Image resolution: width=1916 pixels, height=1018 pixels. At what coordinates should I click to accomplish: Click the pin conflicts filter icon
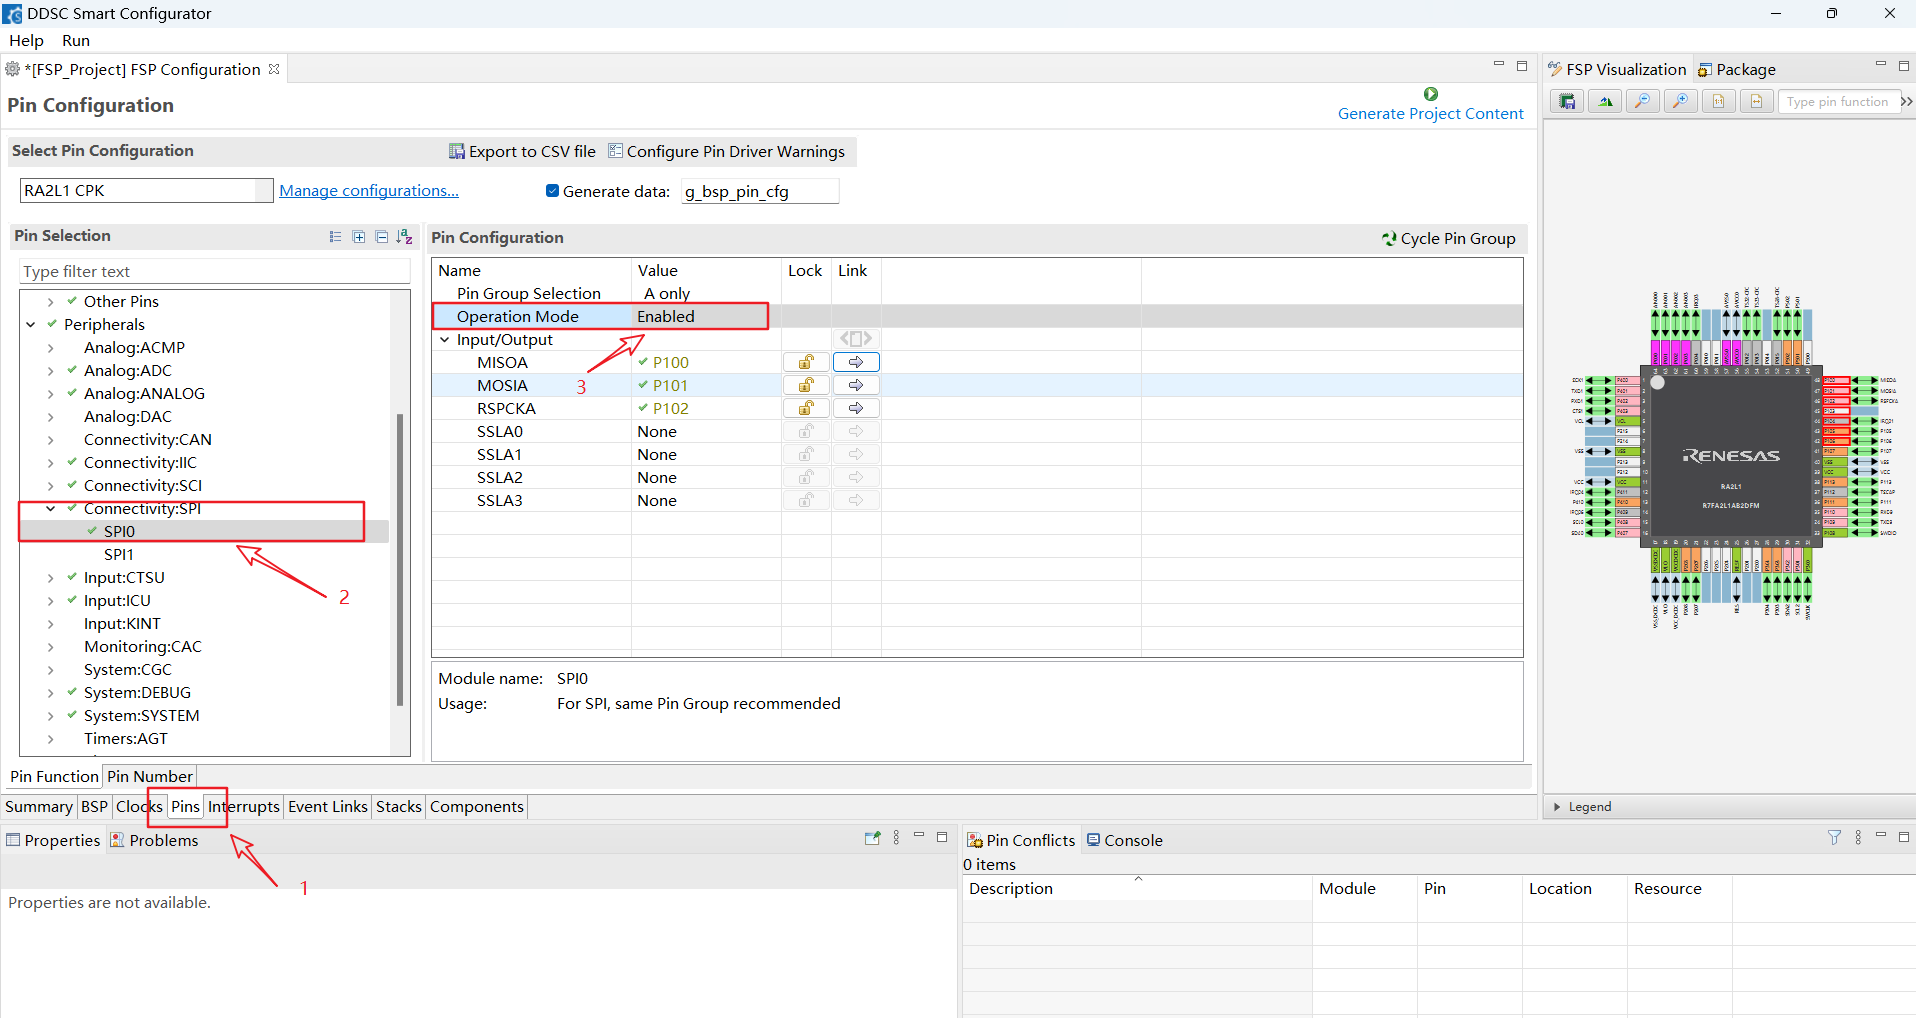(1834, 837)
